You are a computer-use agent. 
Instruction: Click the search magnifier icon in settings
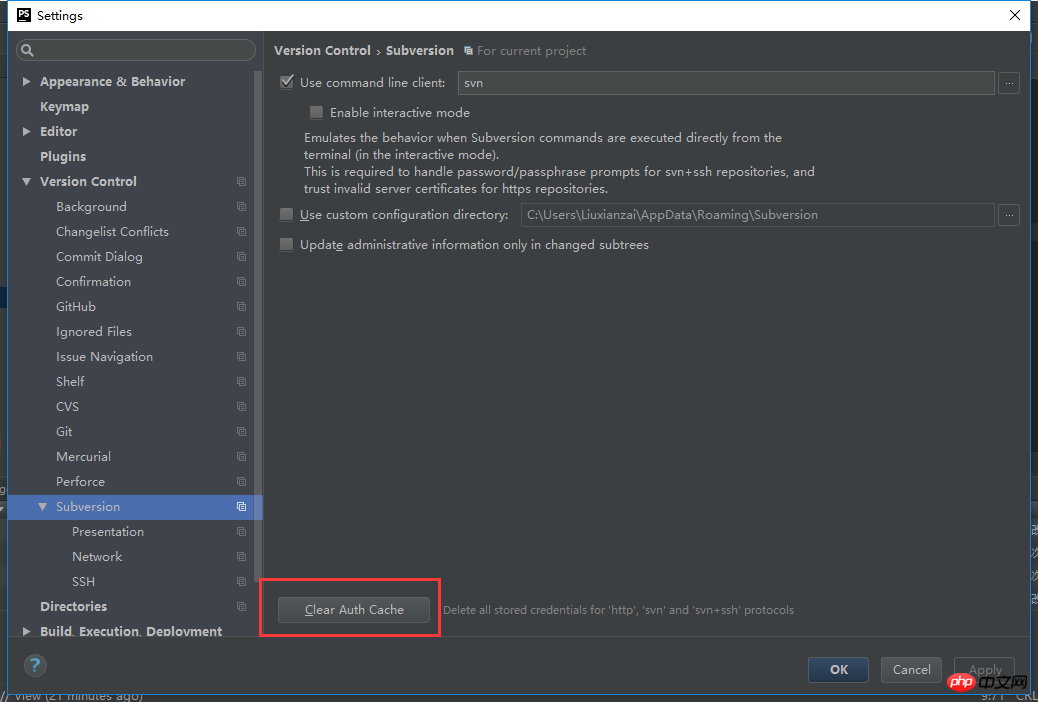click(x=27, y=50)
